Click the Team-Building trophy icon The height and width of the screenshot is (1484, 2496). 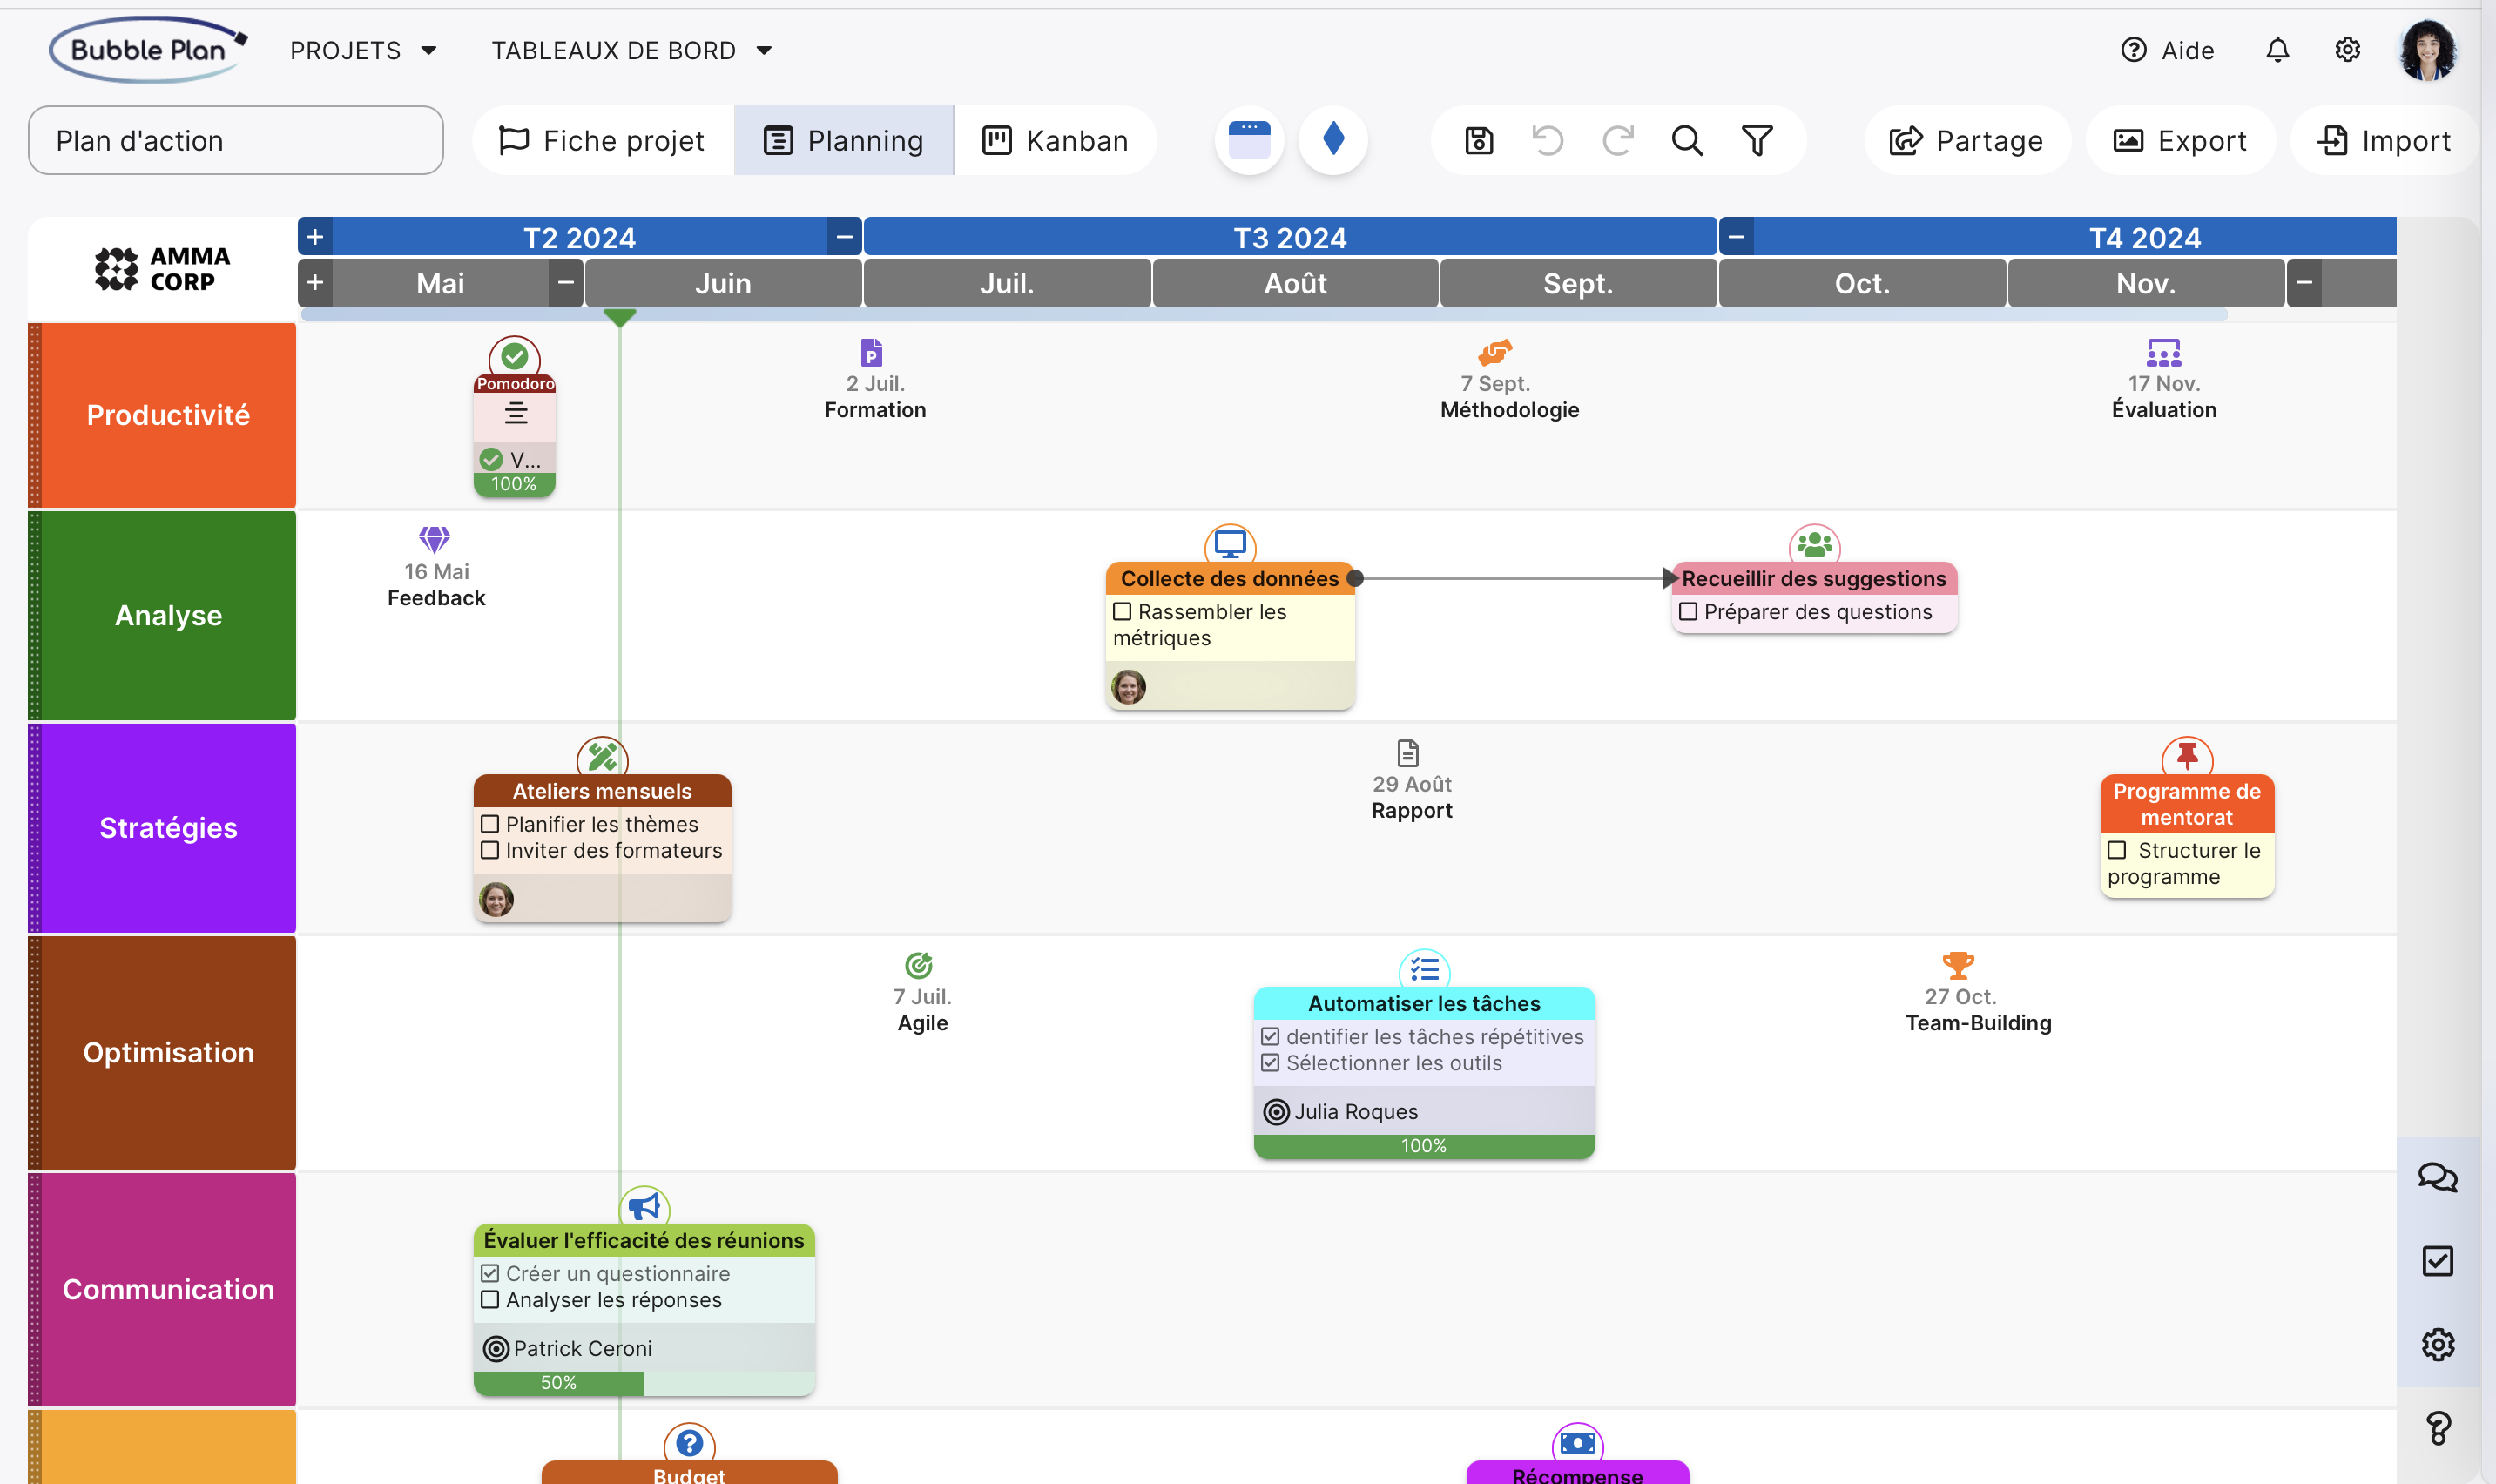pos(1958,965)
